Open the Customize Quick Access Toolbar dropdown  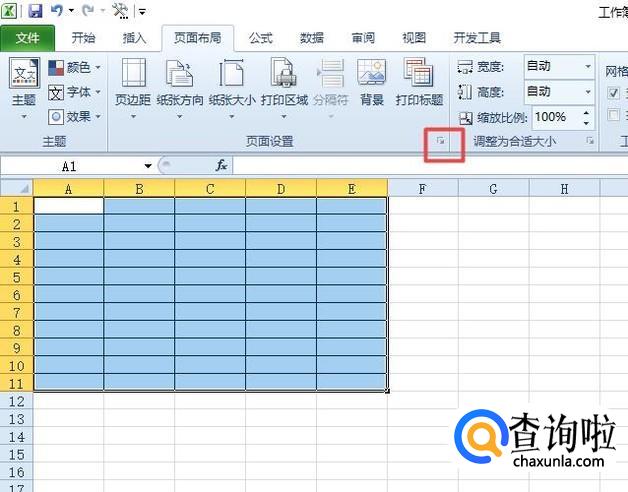(x=142, y=12)
